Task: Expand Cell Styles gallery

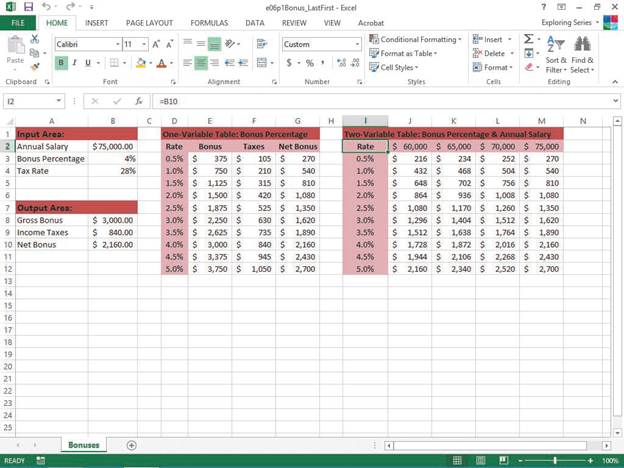Action: pos(394,67)
